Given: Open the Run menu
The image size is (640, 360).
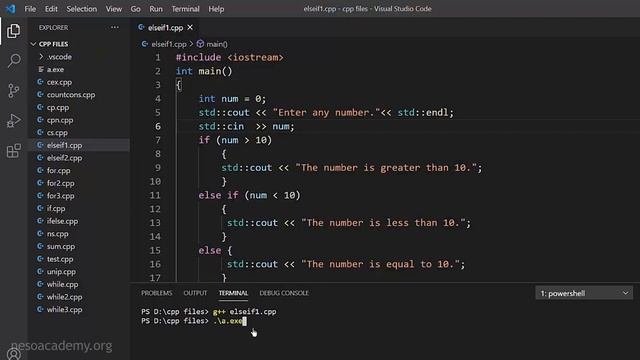Looking at the screenshot, I should click(x=156, y=9).
